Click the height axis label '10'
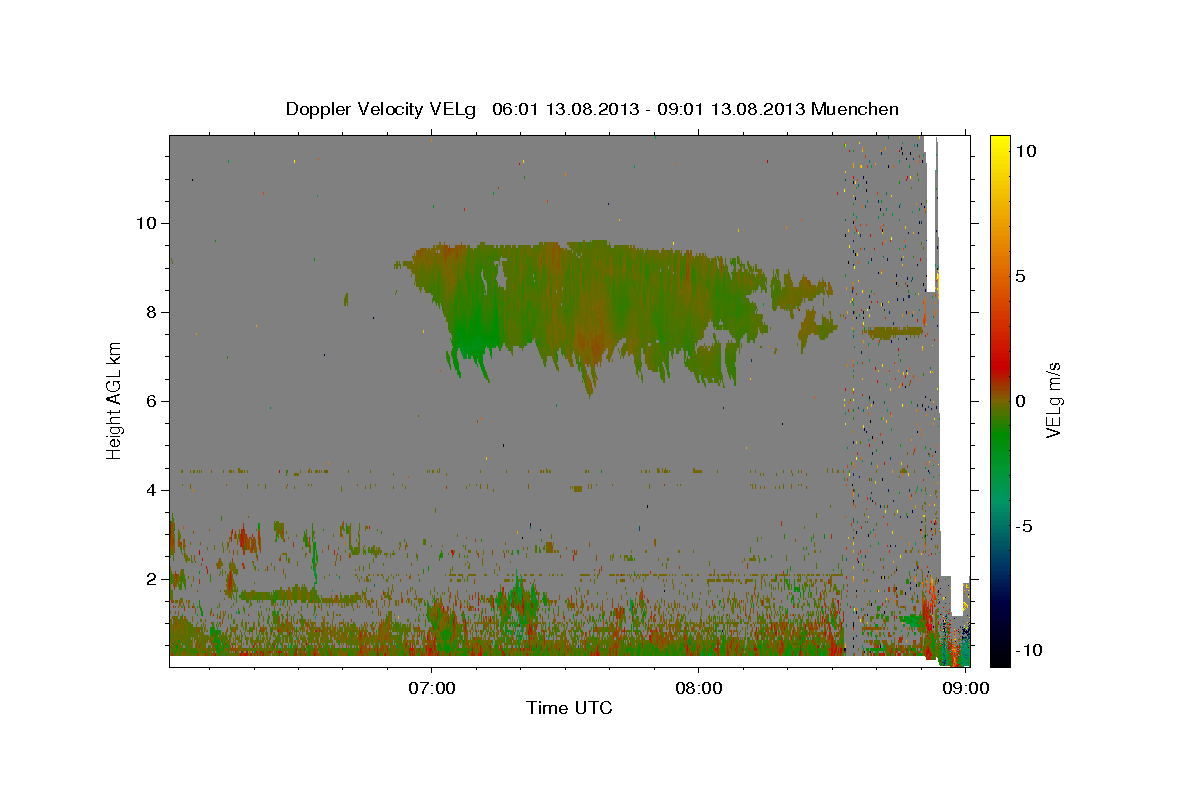The width and height of the screenshot is (1200, 800). pyautogui.click(x=148, y=223)
